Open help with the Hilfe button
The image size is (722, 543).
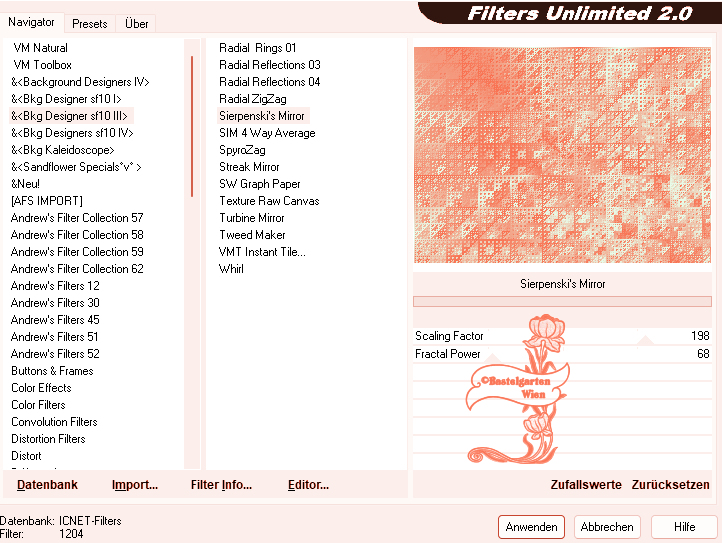click(x=684, y=527)
